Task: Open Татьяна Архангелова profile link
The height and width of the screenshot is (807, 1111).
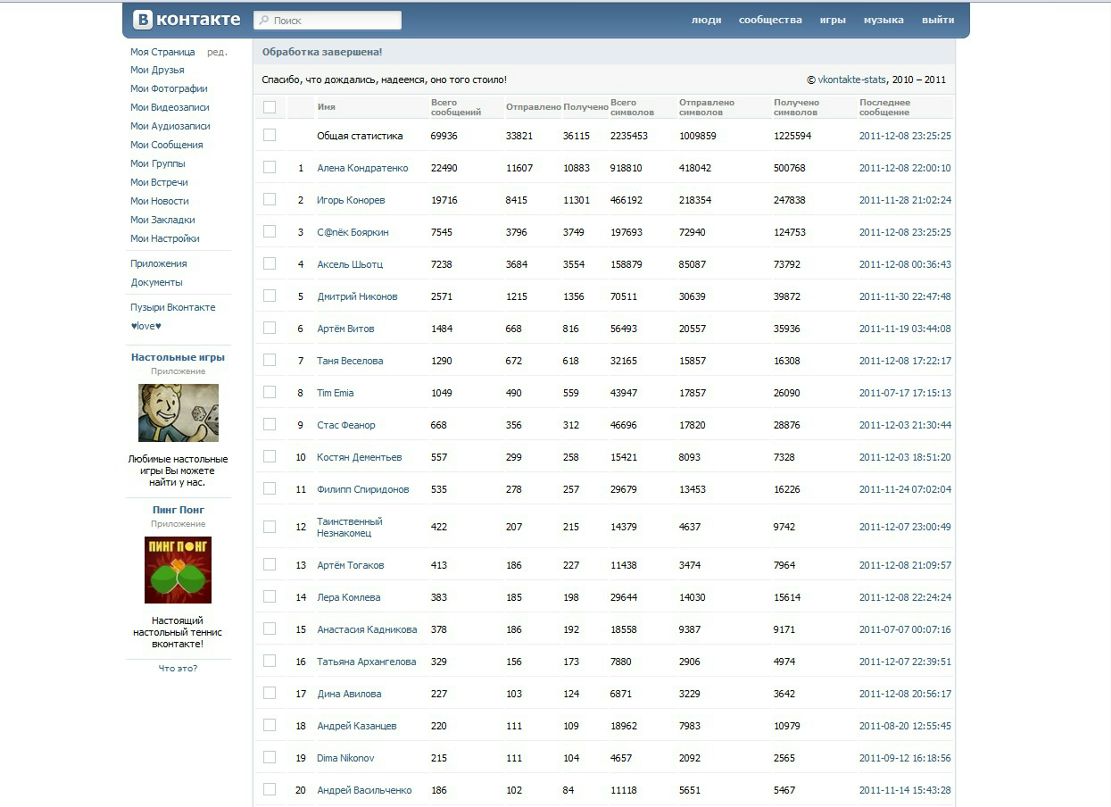Action: coord(366,662)
